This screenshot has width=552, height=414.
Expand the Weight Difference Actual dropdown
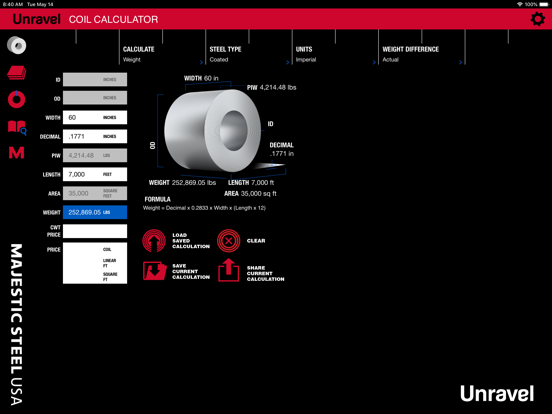(x=422, y=55)
